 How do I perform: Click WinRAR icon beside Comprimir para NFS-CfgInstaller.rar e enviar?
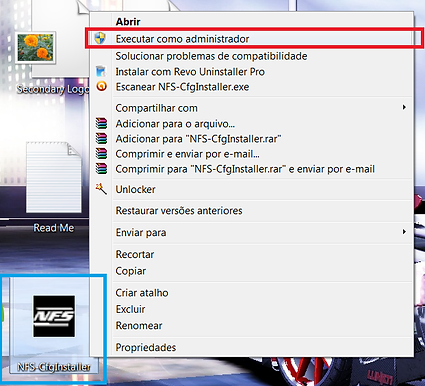(101, 169)
